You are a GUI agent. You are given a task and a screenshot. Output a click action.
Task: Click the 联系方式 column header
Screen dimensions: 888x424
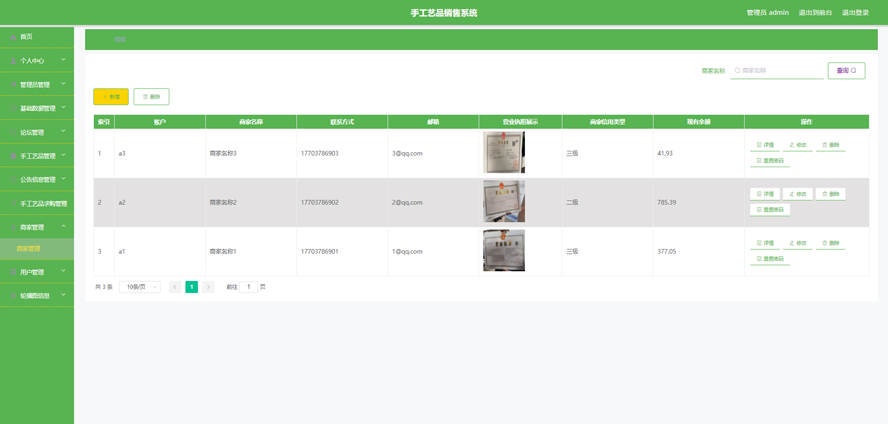click(342, 122)
